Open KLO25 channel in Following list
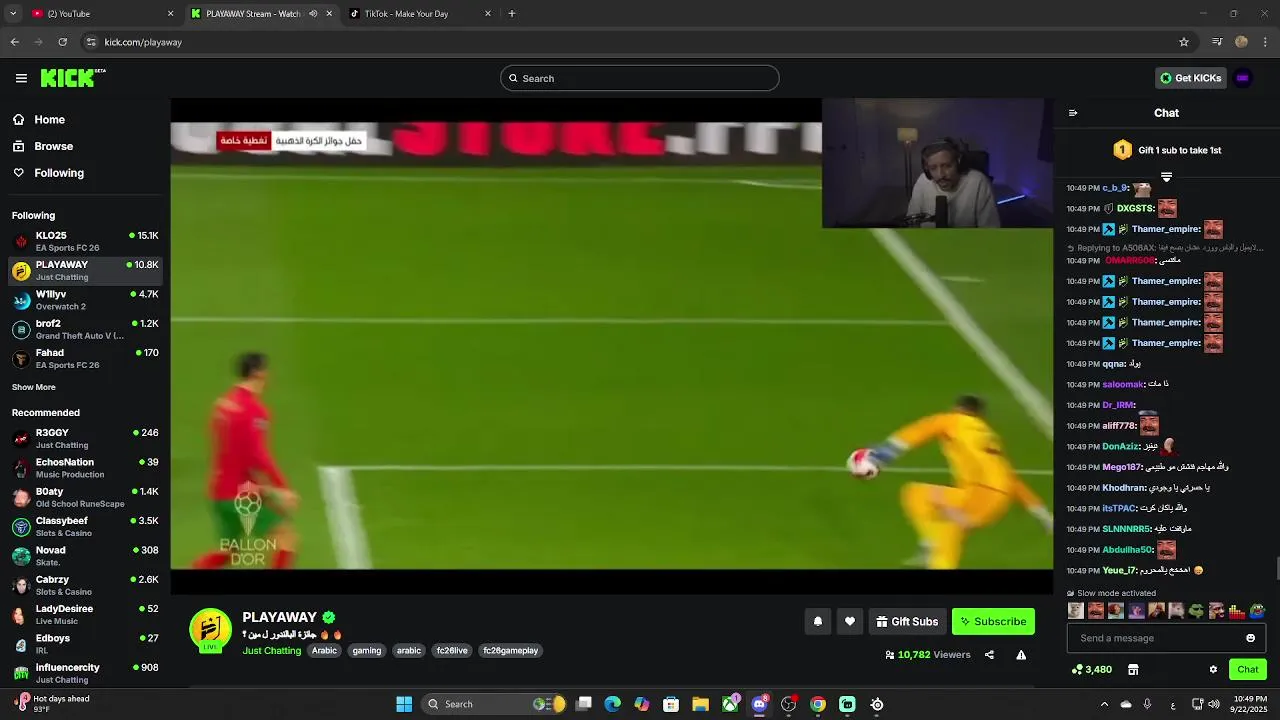 [x=85, y=241]
